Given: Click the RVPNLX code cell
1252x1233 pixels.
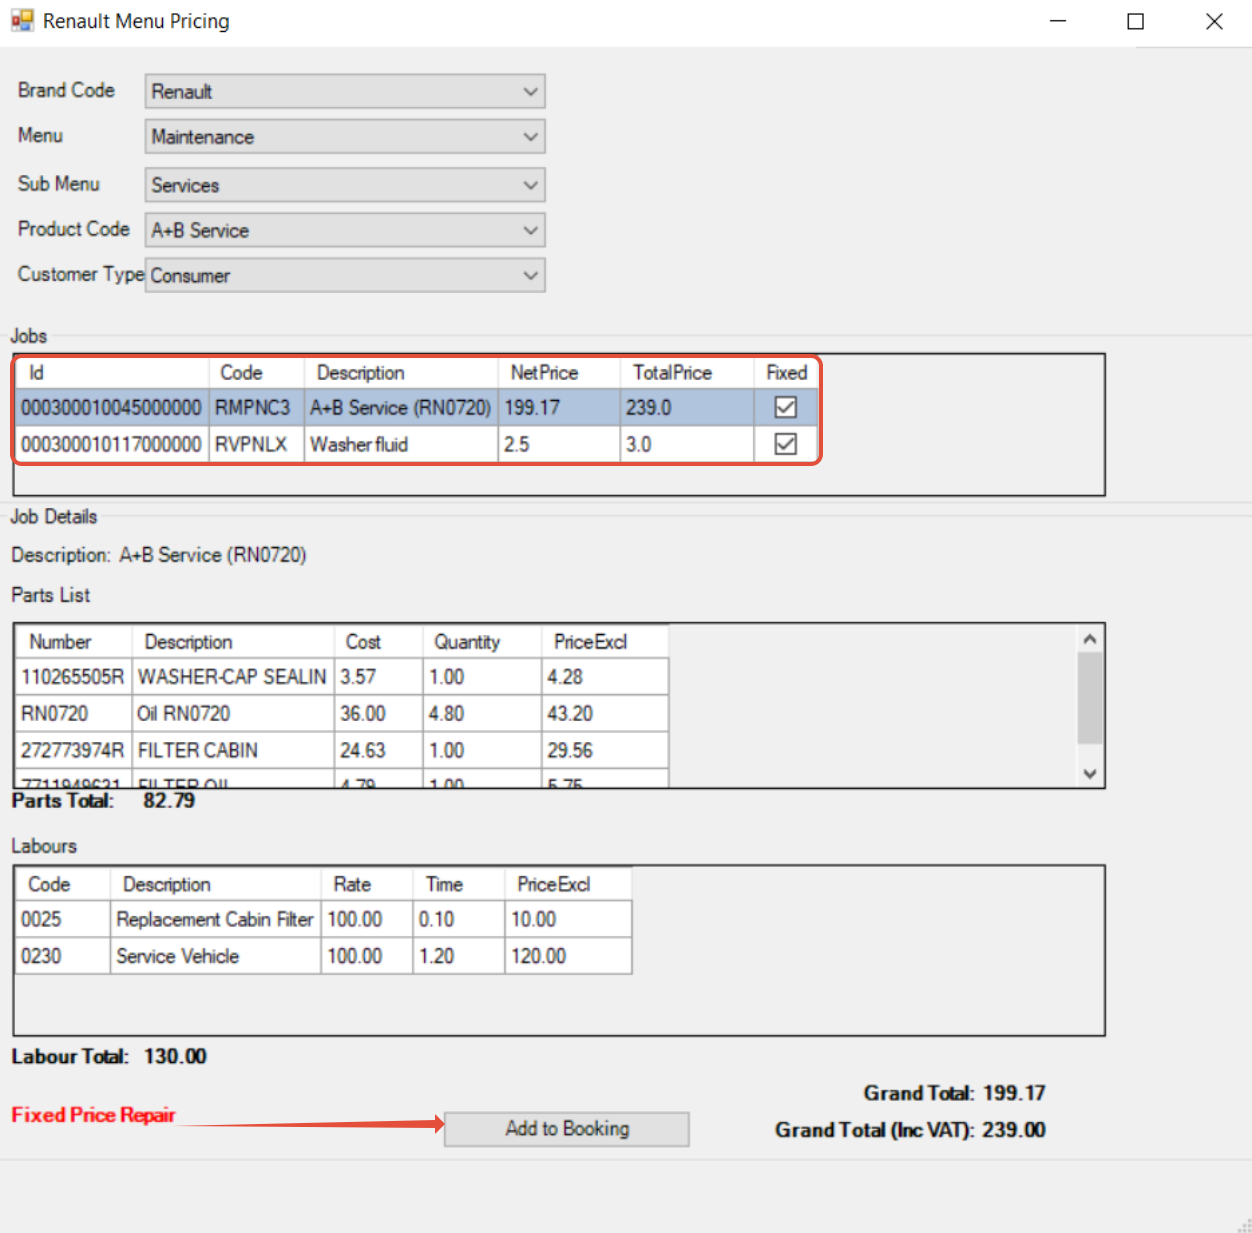Looking at the screenshot, I should (x=256, y=444).
